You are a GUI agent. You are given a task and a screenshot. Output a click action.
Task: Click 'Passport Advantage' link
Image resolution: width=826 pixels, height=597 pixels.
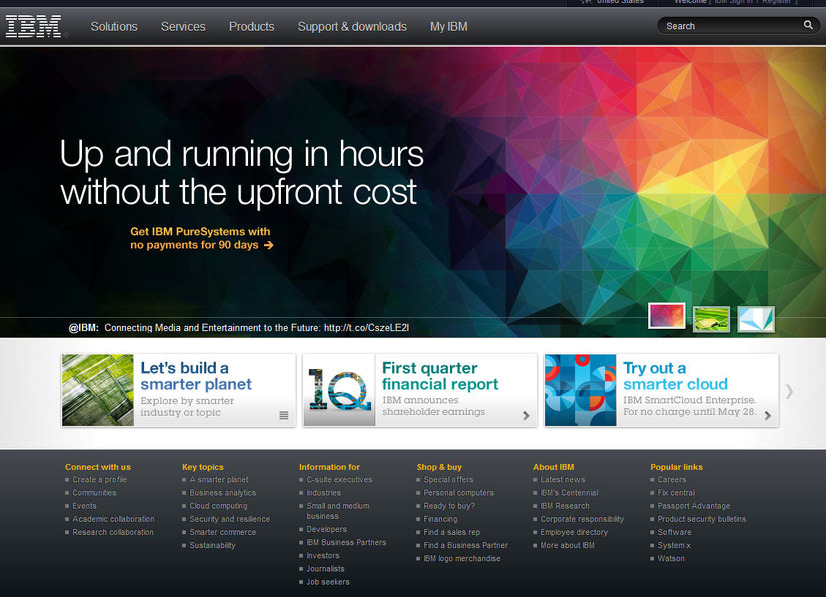[694, 506]
